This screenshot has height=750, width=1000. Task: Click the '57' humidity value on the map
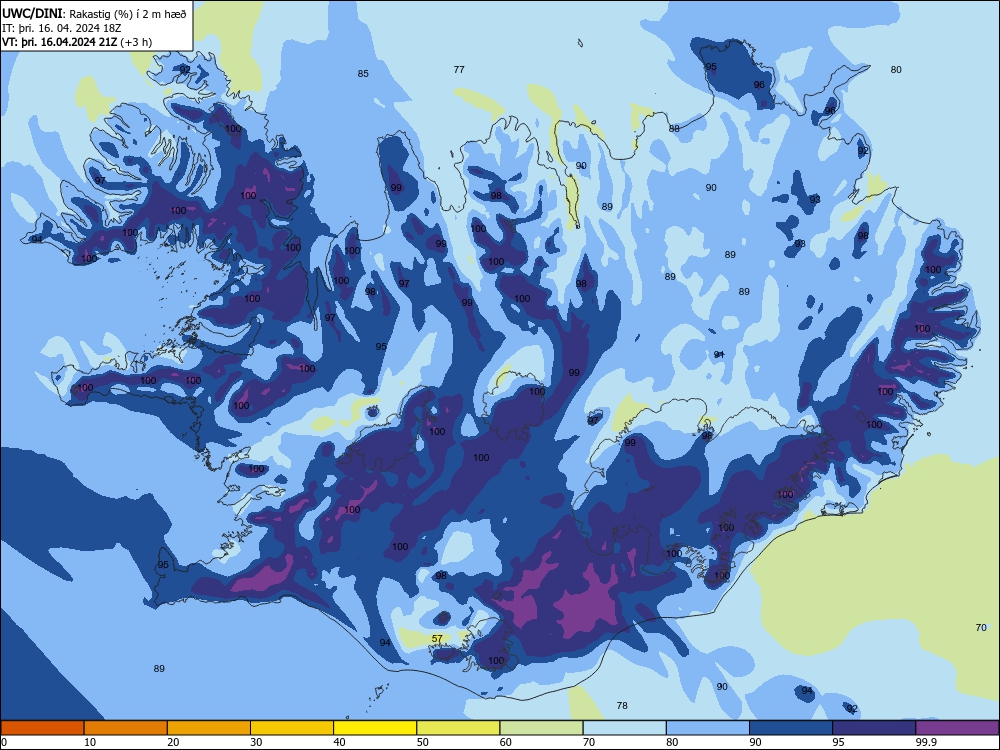pos(437,638)
